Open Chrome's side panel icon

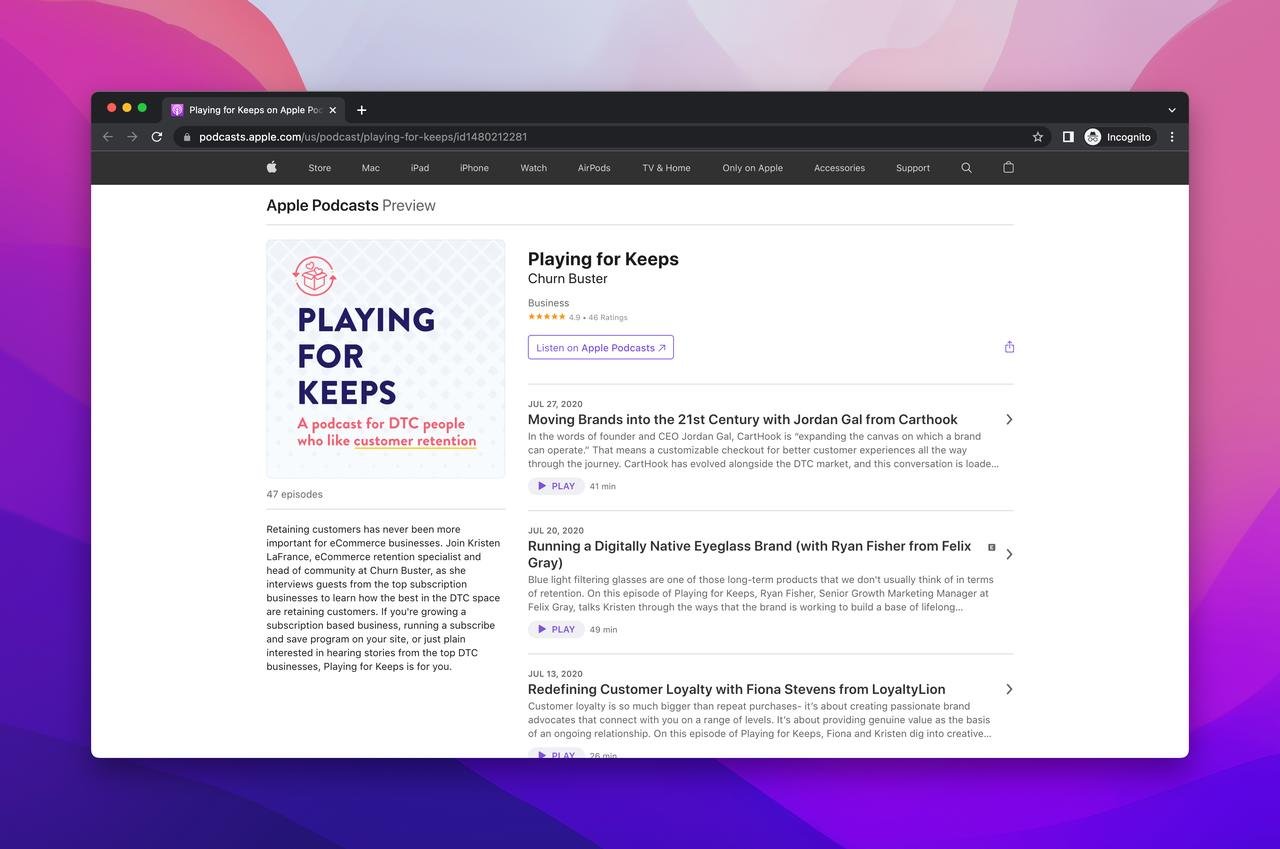(1068, 137)
